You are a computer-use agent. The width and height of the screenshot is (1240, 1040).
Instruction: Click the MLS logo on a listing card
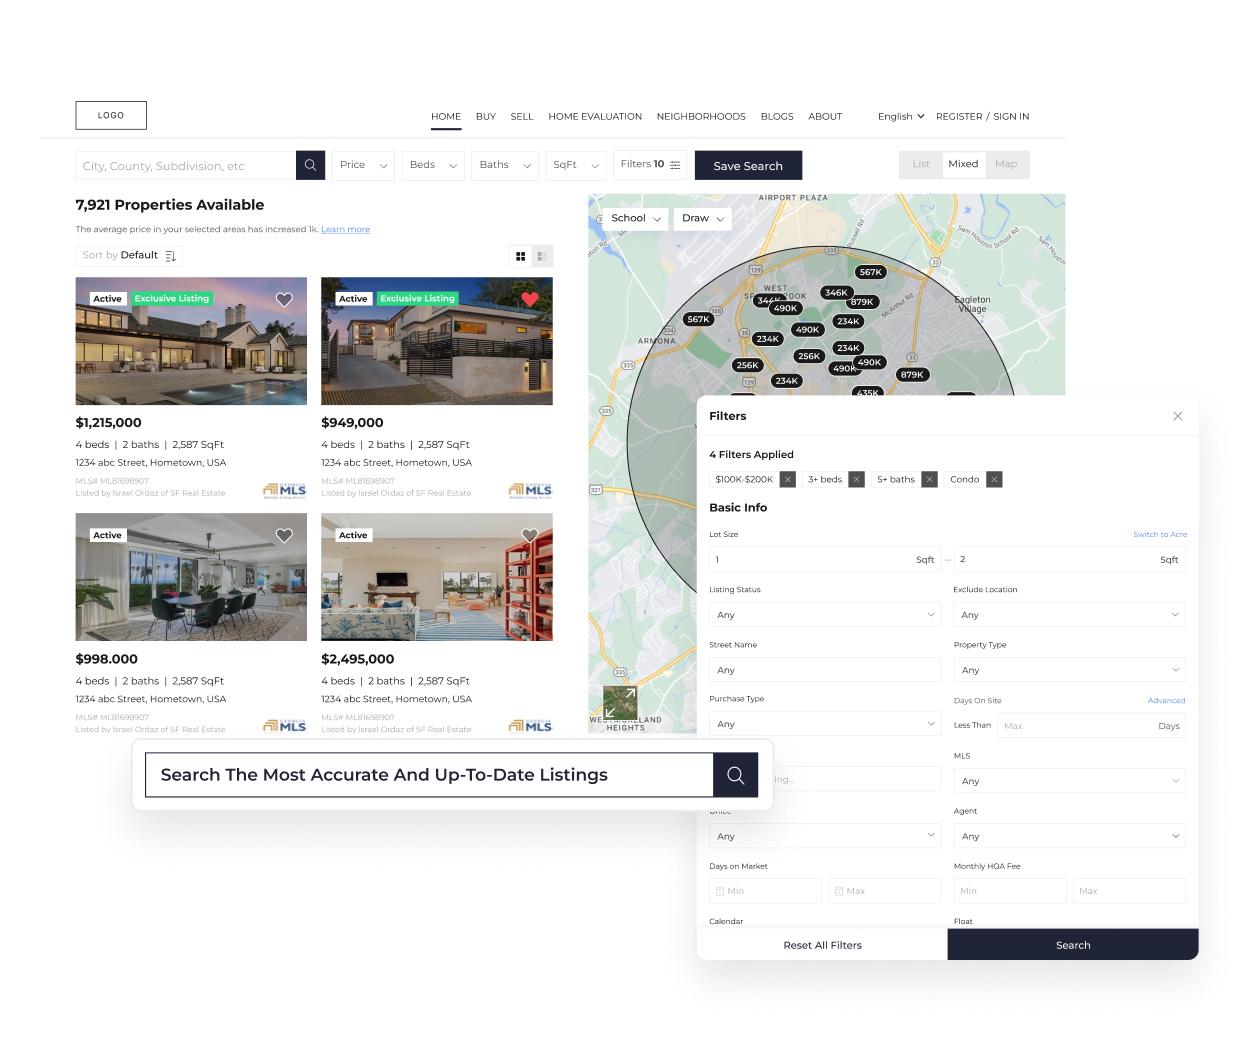[284, 490]
